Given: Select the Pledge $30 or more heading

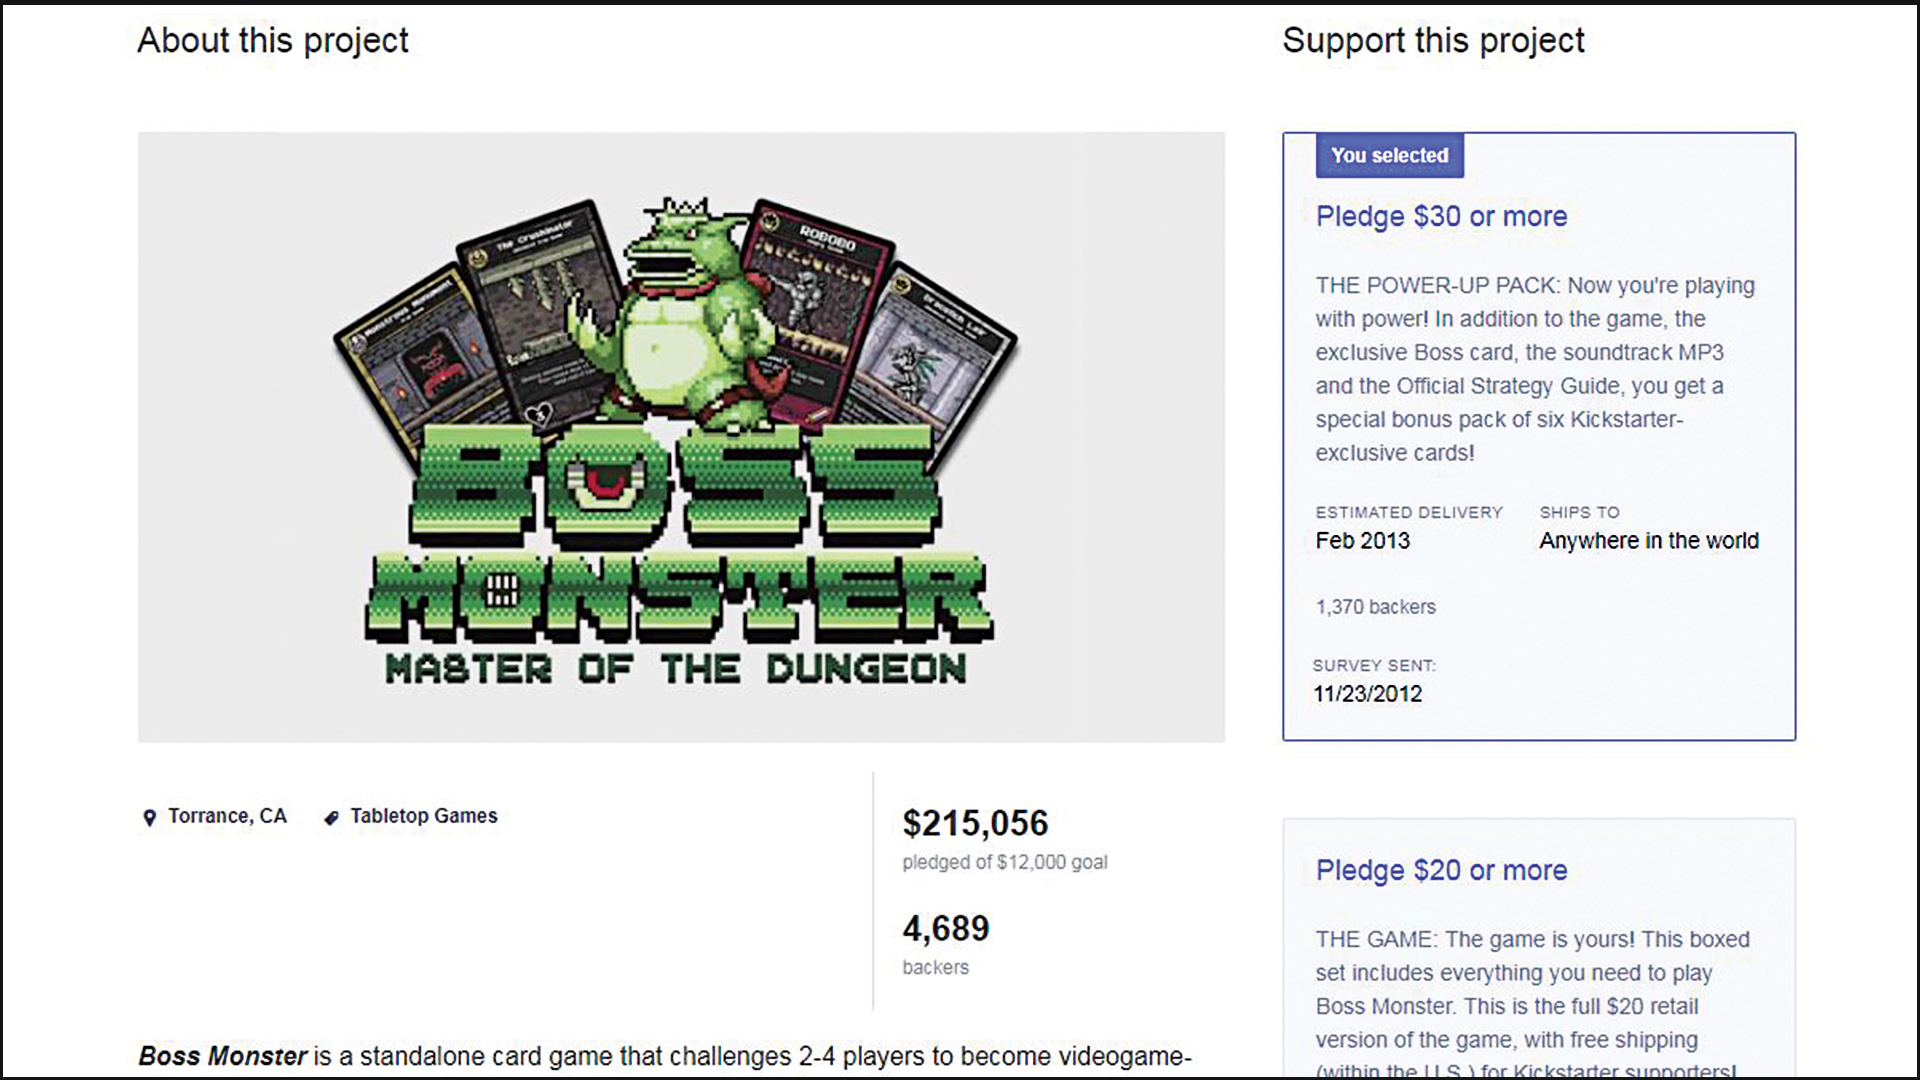Looking at the screenshot, I should coord(1441,216).
